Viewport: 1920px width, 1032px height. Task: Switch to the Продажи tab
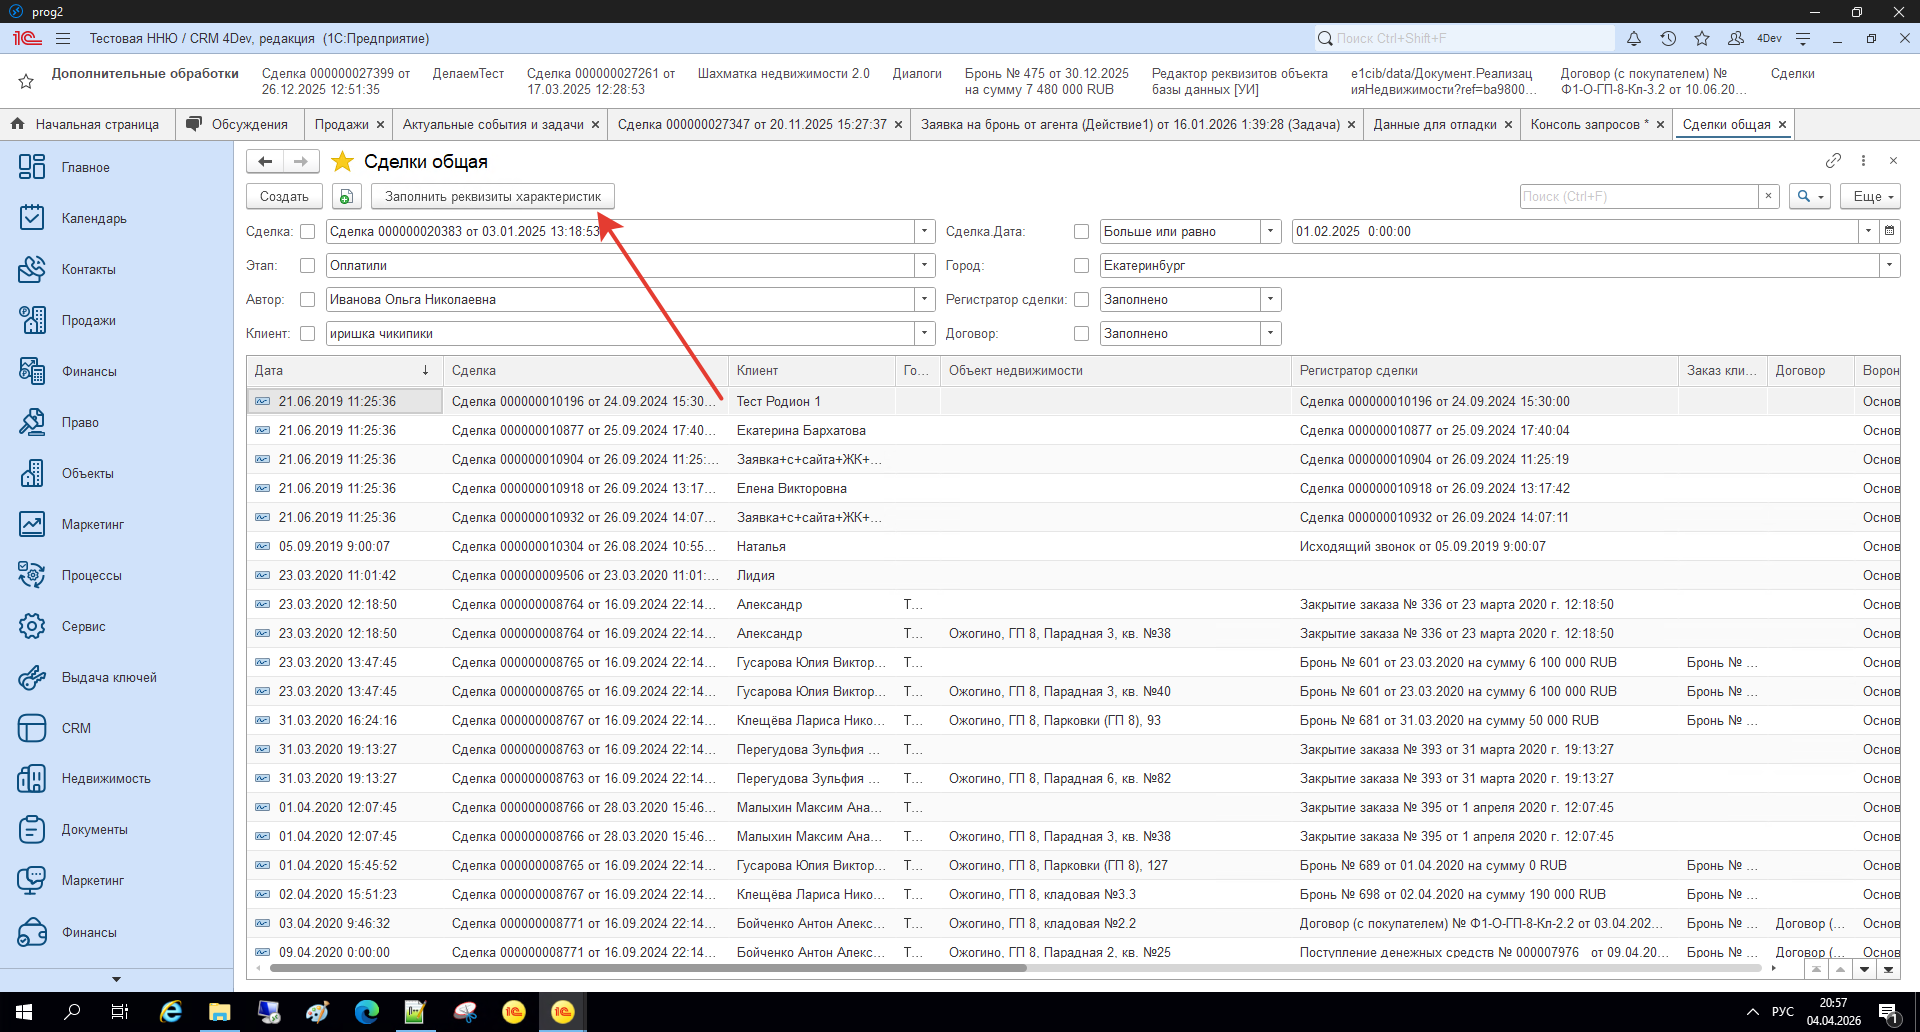[341, 125]
